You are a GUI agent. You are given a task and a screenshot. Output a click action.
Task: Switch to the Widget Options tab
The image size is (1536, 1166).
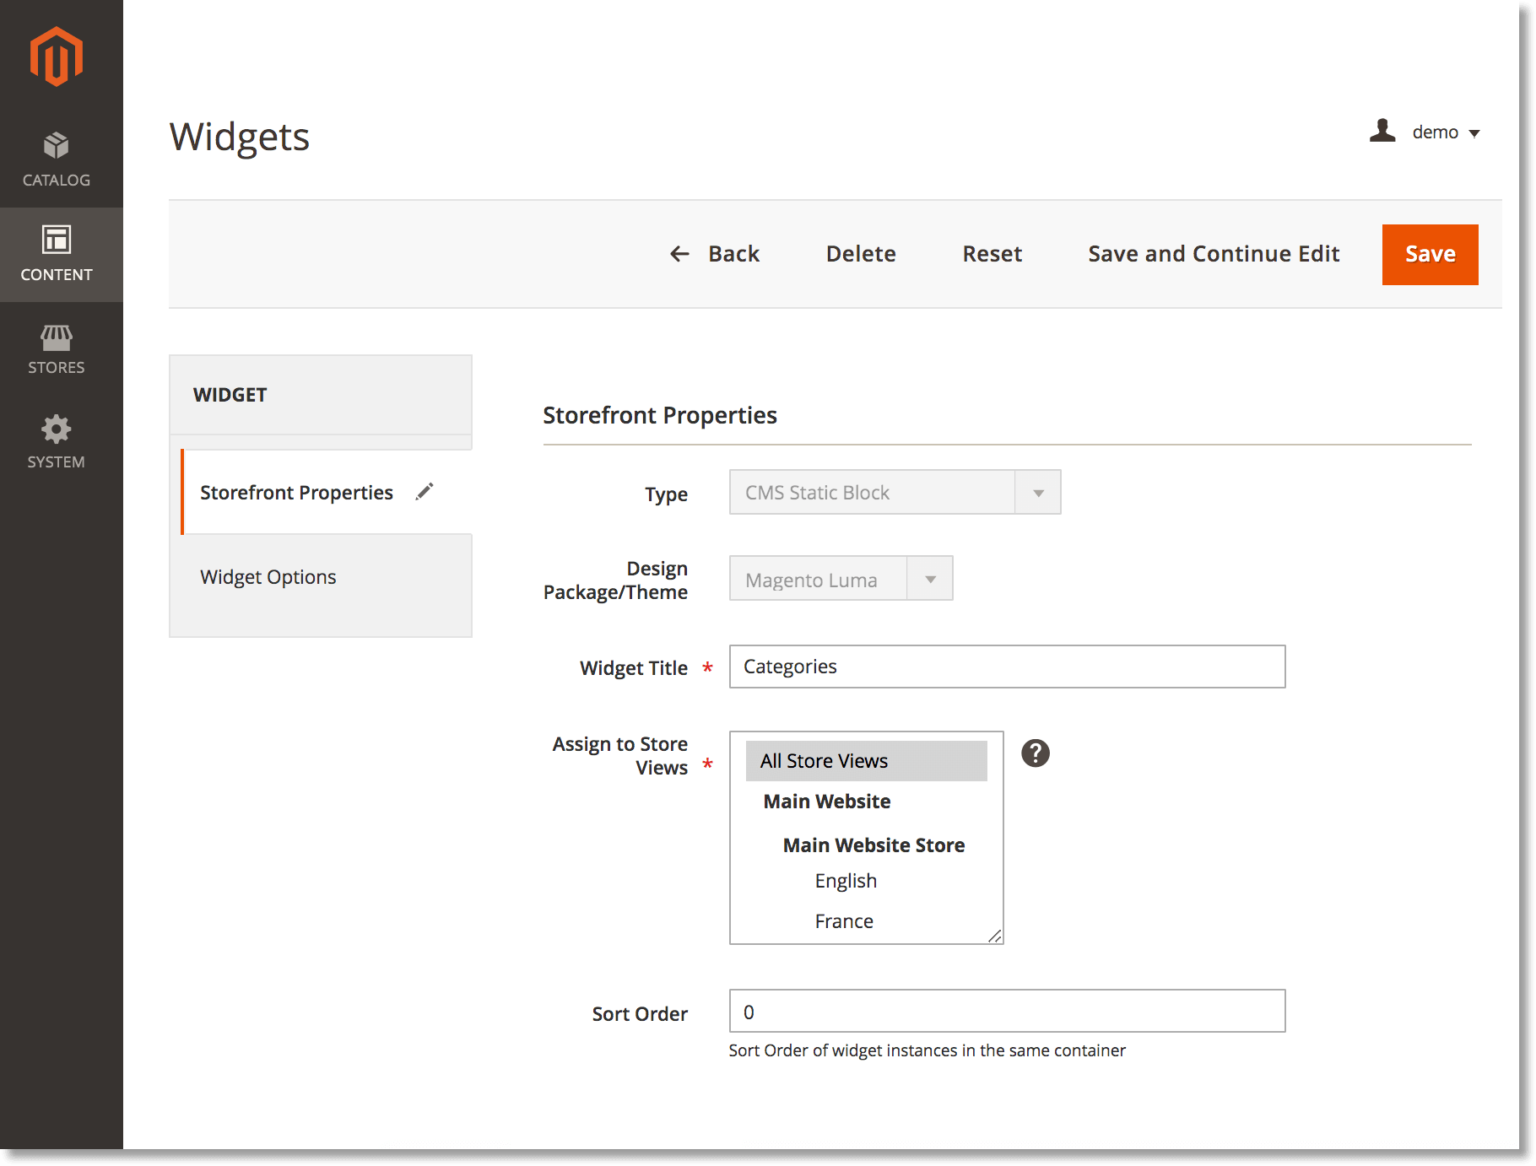click(268, 576)
